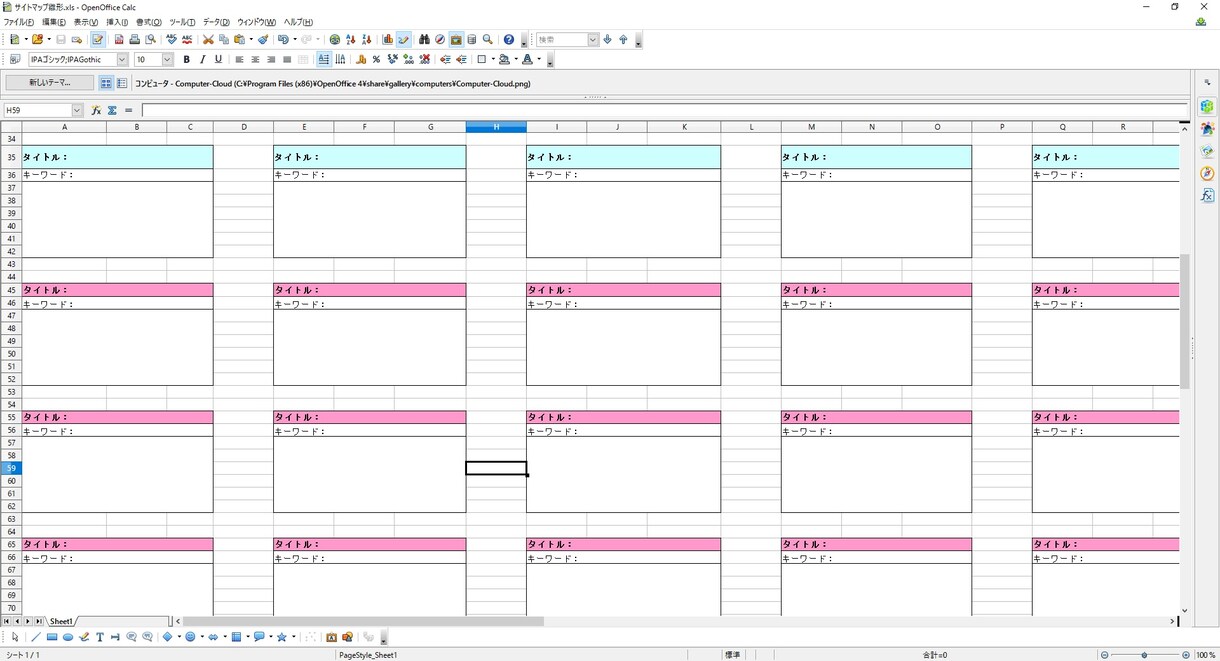Viewport: 1220px width, 661px height.
Task: Click the Print icon
Action: click(x=134, y=40)
